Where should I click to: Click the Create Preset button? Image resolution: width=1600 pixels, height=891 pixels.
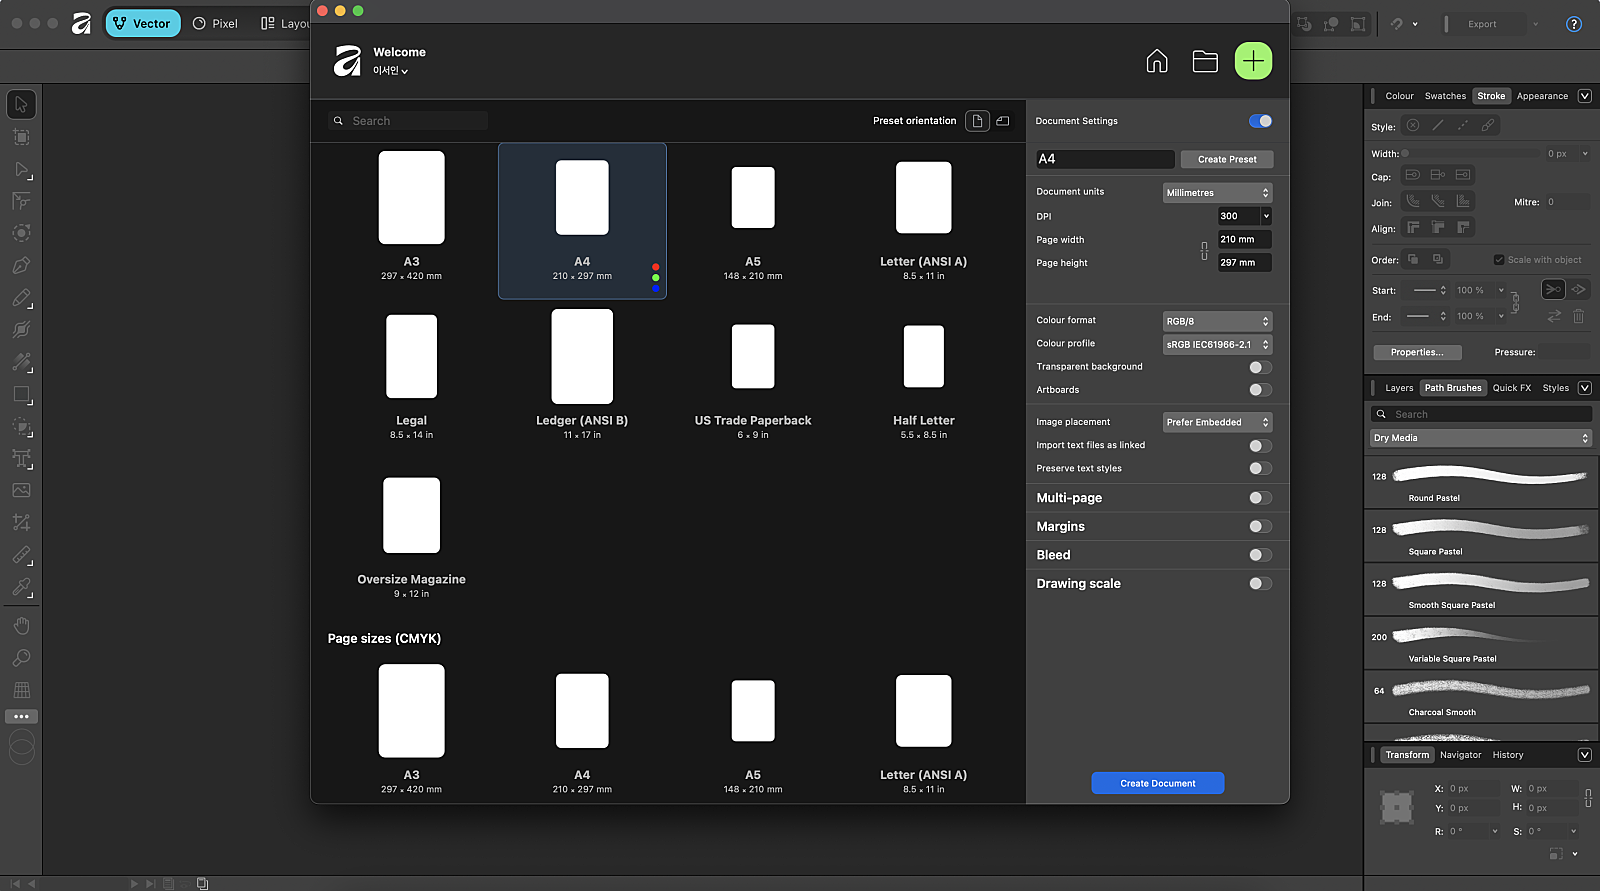[x=1227, y=159]
